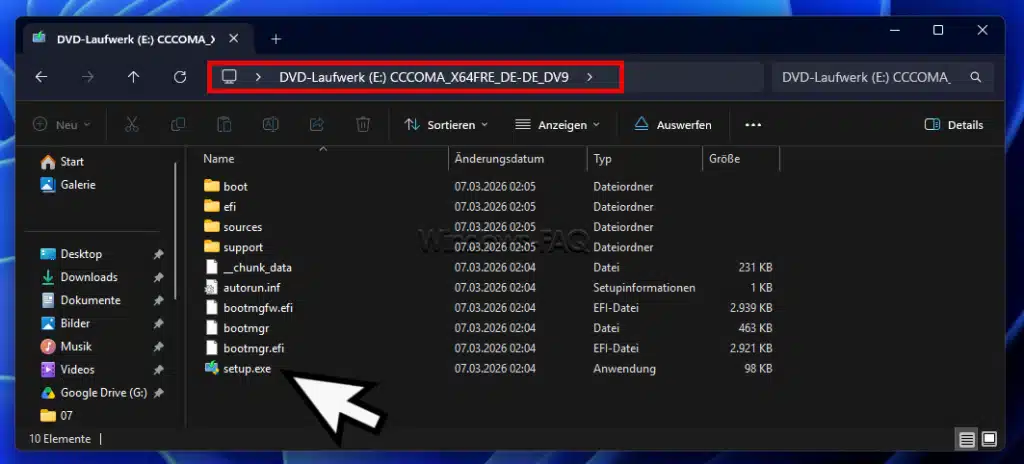Click DVD-Laufwerk (E:) path segment in address bar
Viewport: 1024px width, 464px height.
(424, 77)
